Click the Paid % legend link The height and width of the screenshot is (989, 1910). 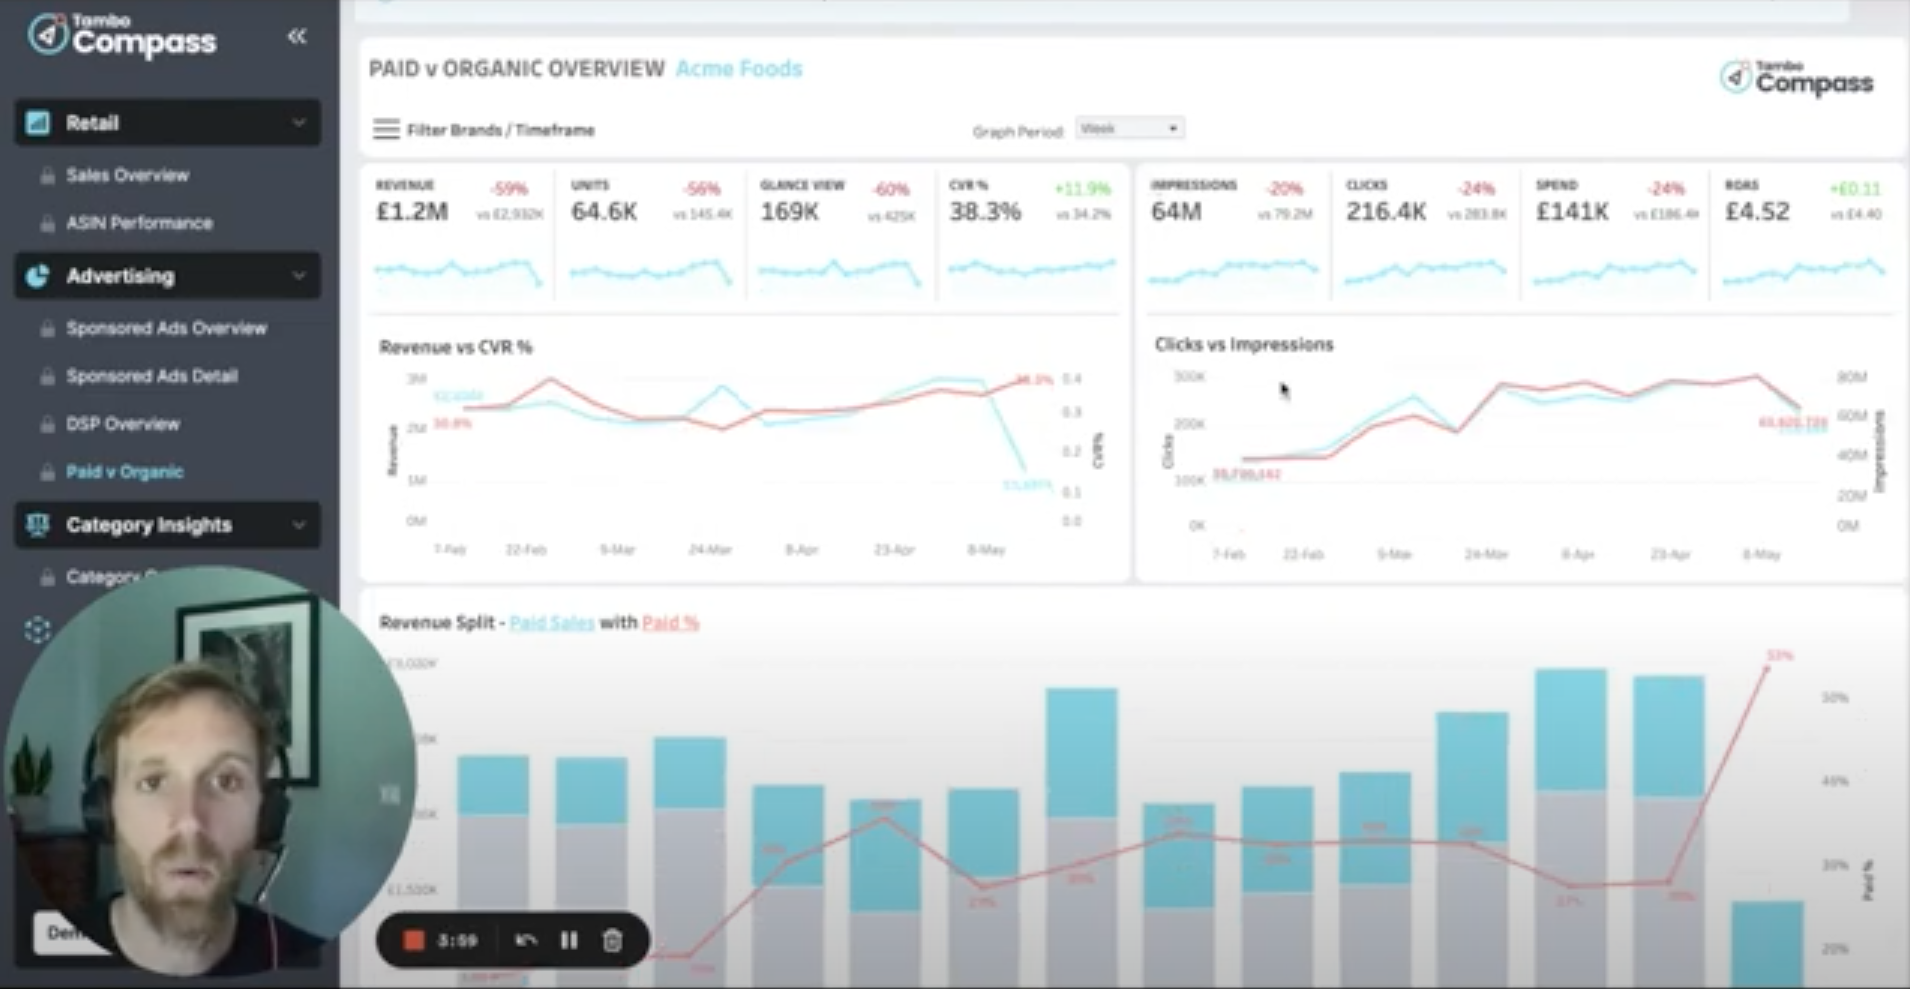[x=670, y=623]
